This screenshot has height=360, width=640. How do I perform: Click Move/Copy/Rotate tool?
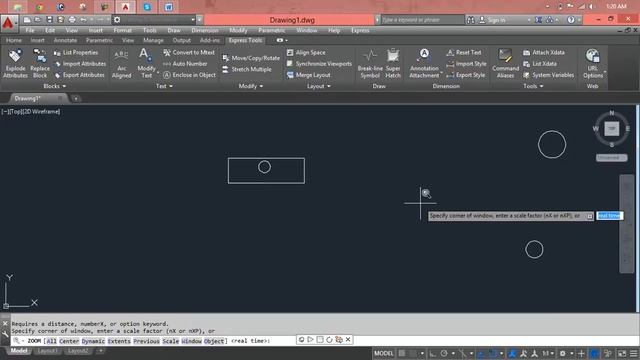(x=251, y=58)
